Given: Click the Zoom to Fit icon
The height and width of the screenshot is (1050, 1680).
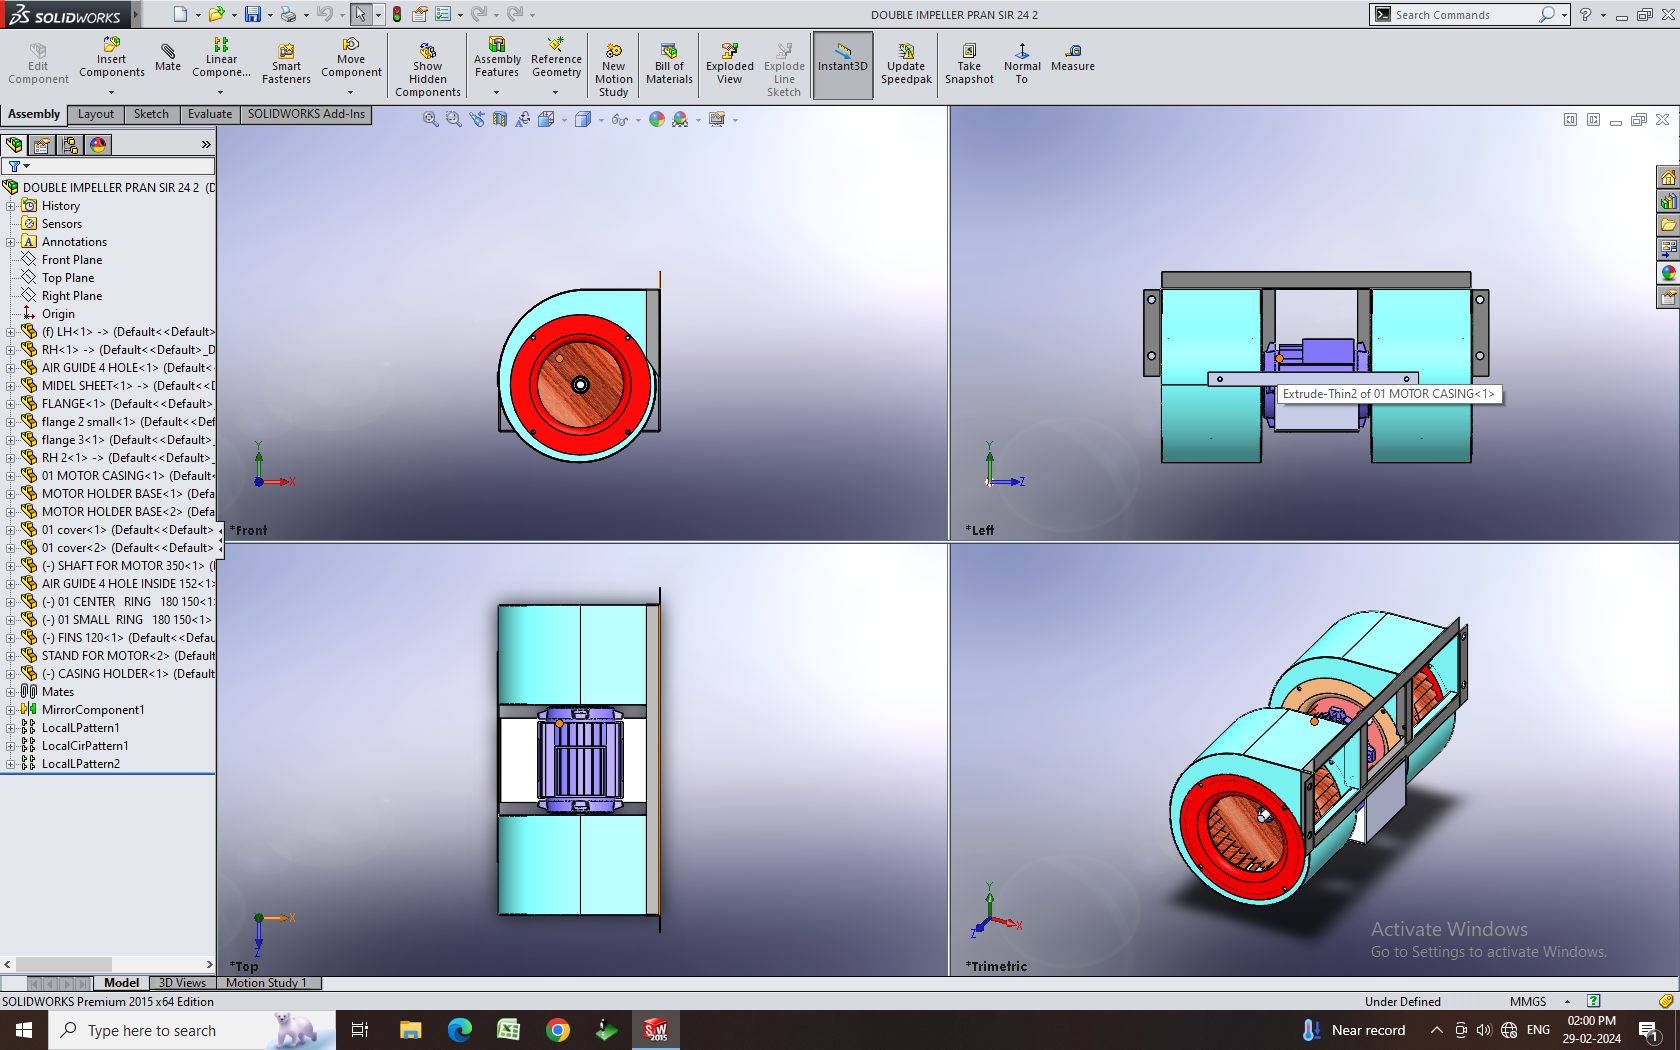Looking at the screenshot, I should [x=430, y=119].
